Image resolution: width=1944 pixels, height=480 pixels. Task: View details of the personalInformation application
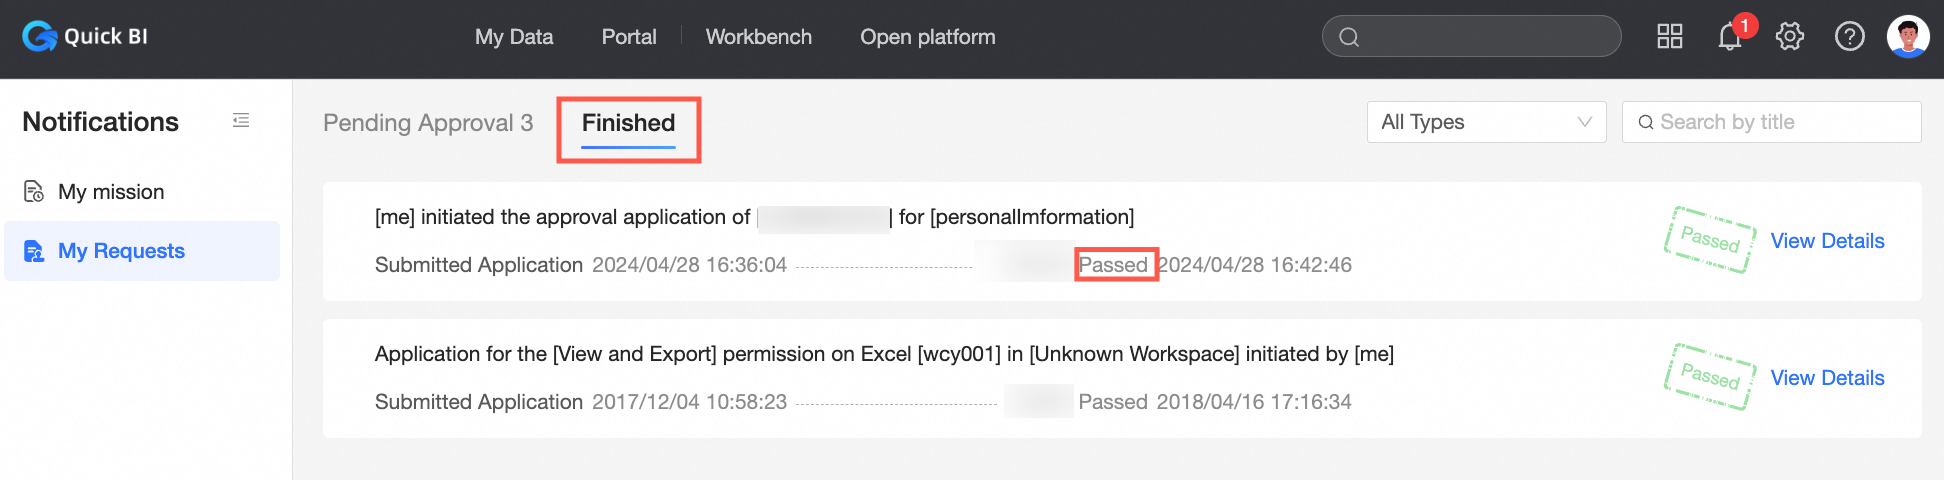click(x=1827, y=241)
